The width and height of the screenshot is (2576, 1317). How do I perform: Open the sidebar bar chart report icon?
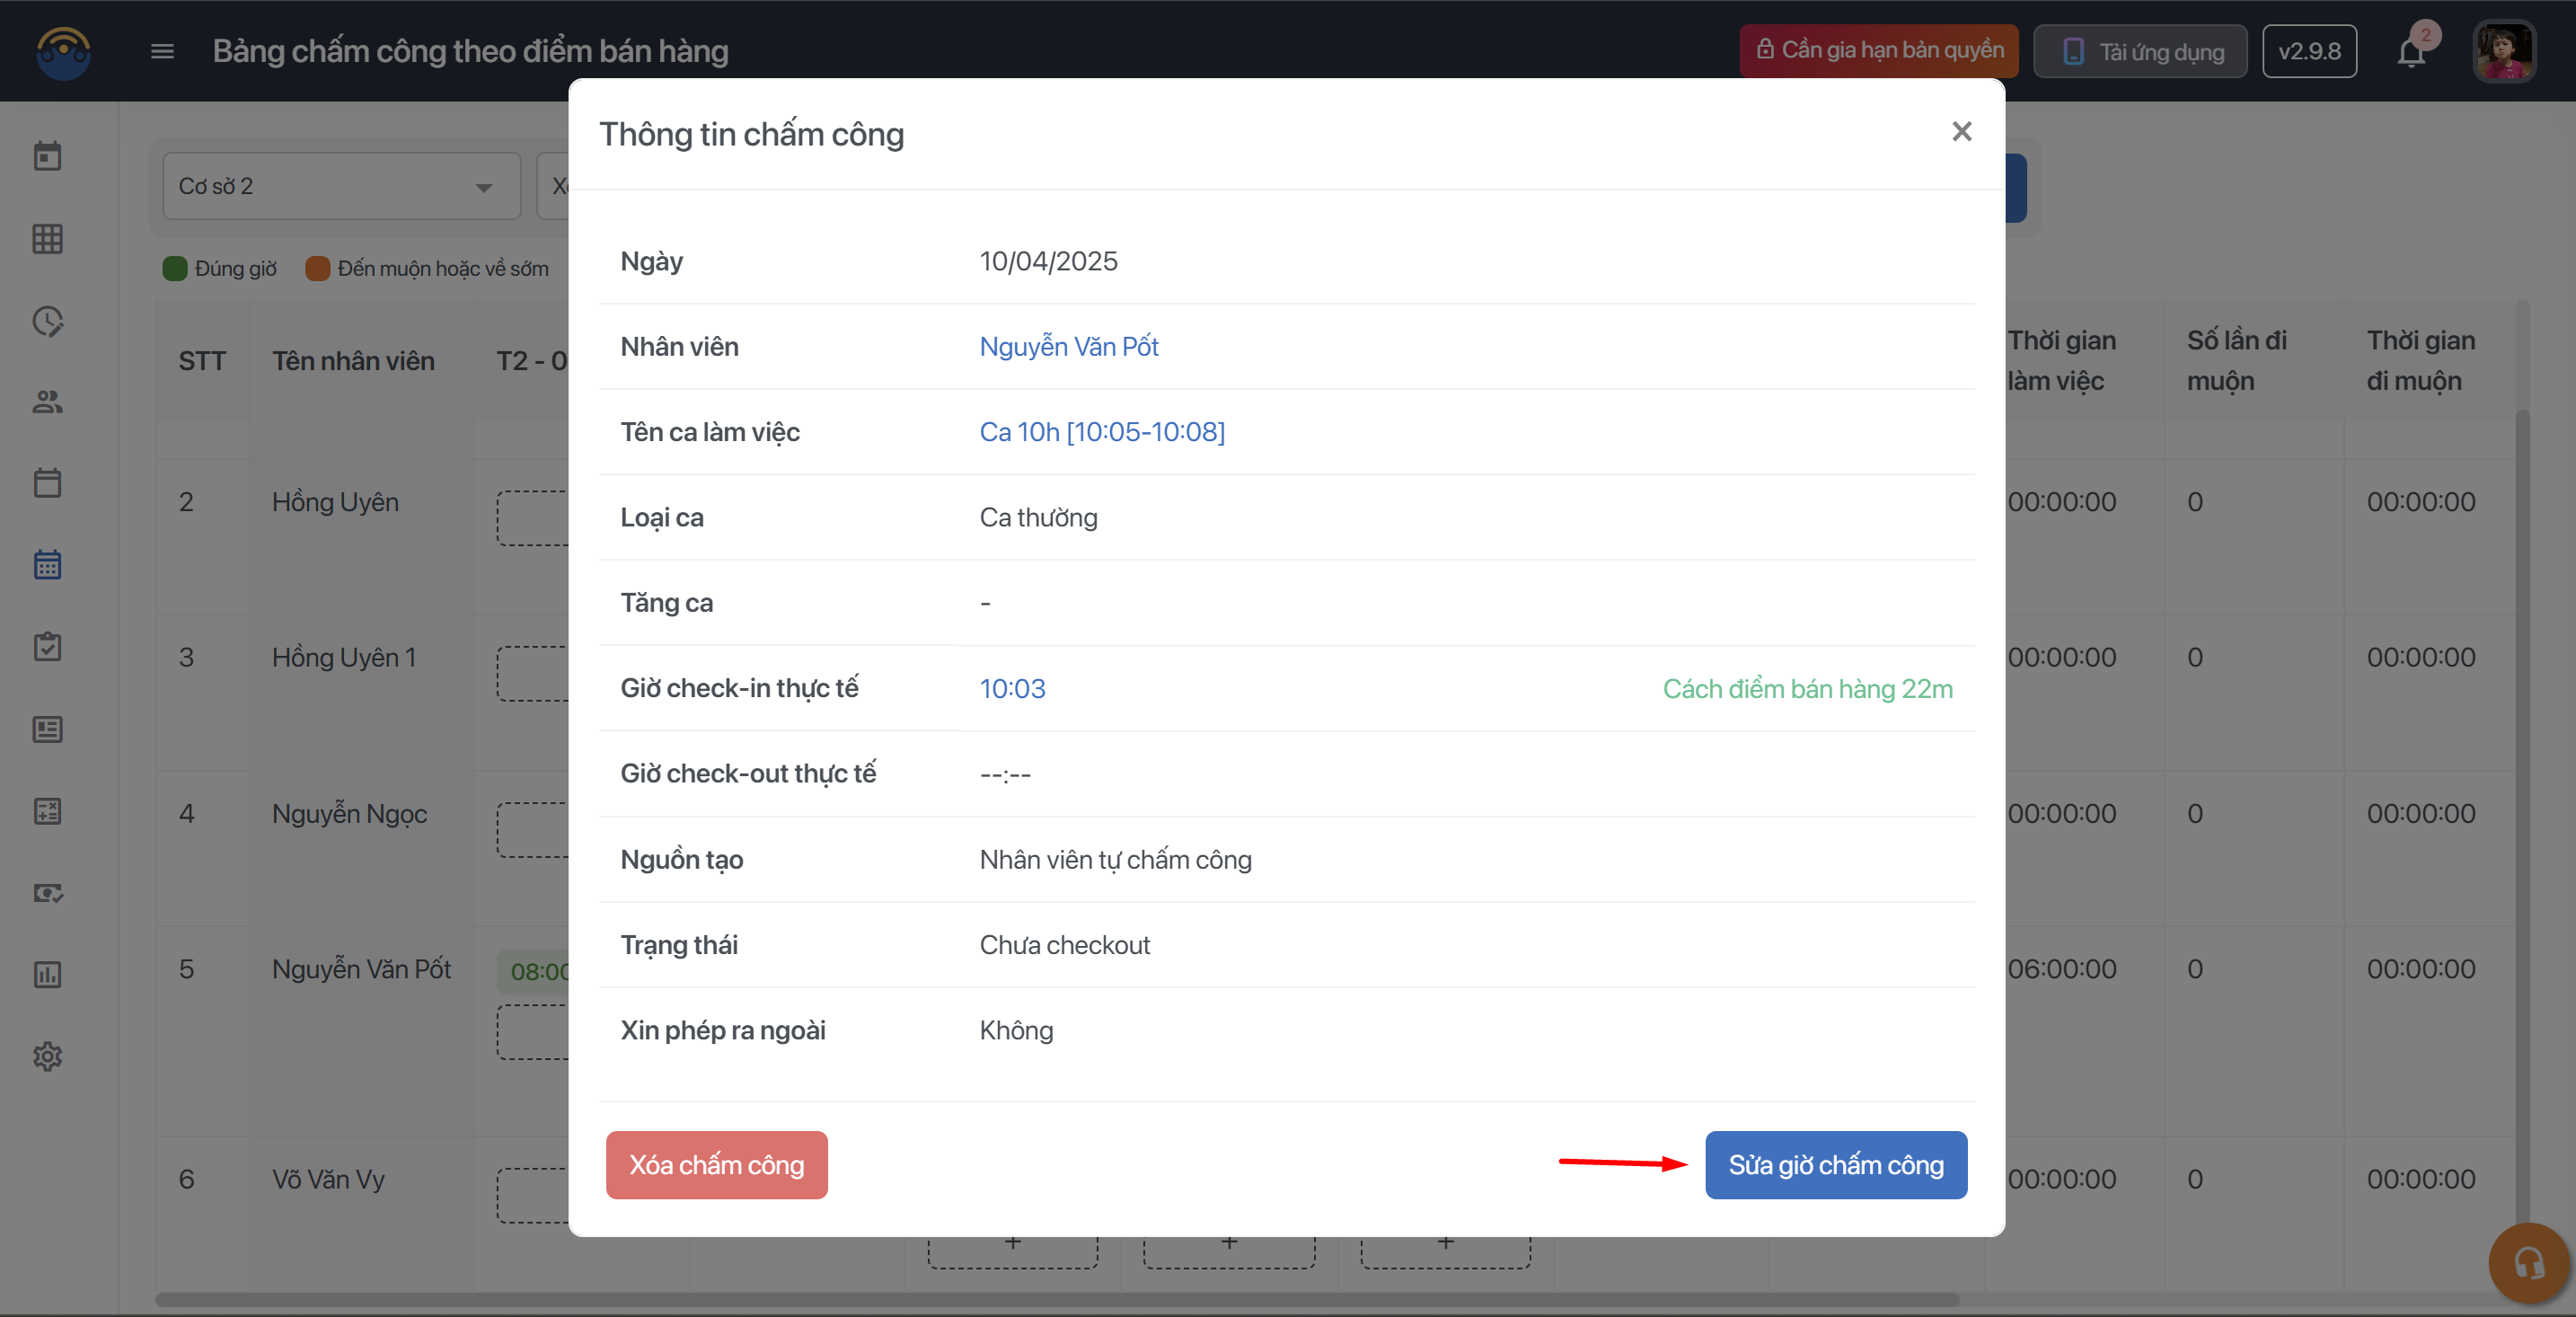(47, 974)
